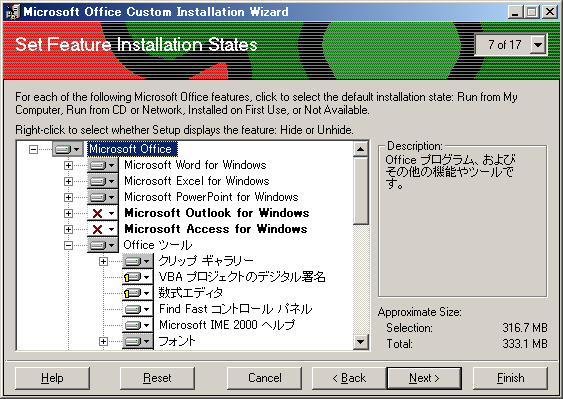The height and width of the screenshot is (399, 563).
Task: Minimize the Custom Installation Wizard window
Action: [x=516, y=12]
